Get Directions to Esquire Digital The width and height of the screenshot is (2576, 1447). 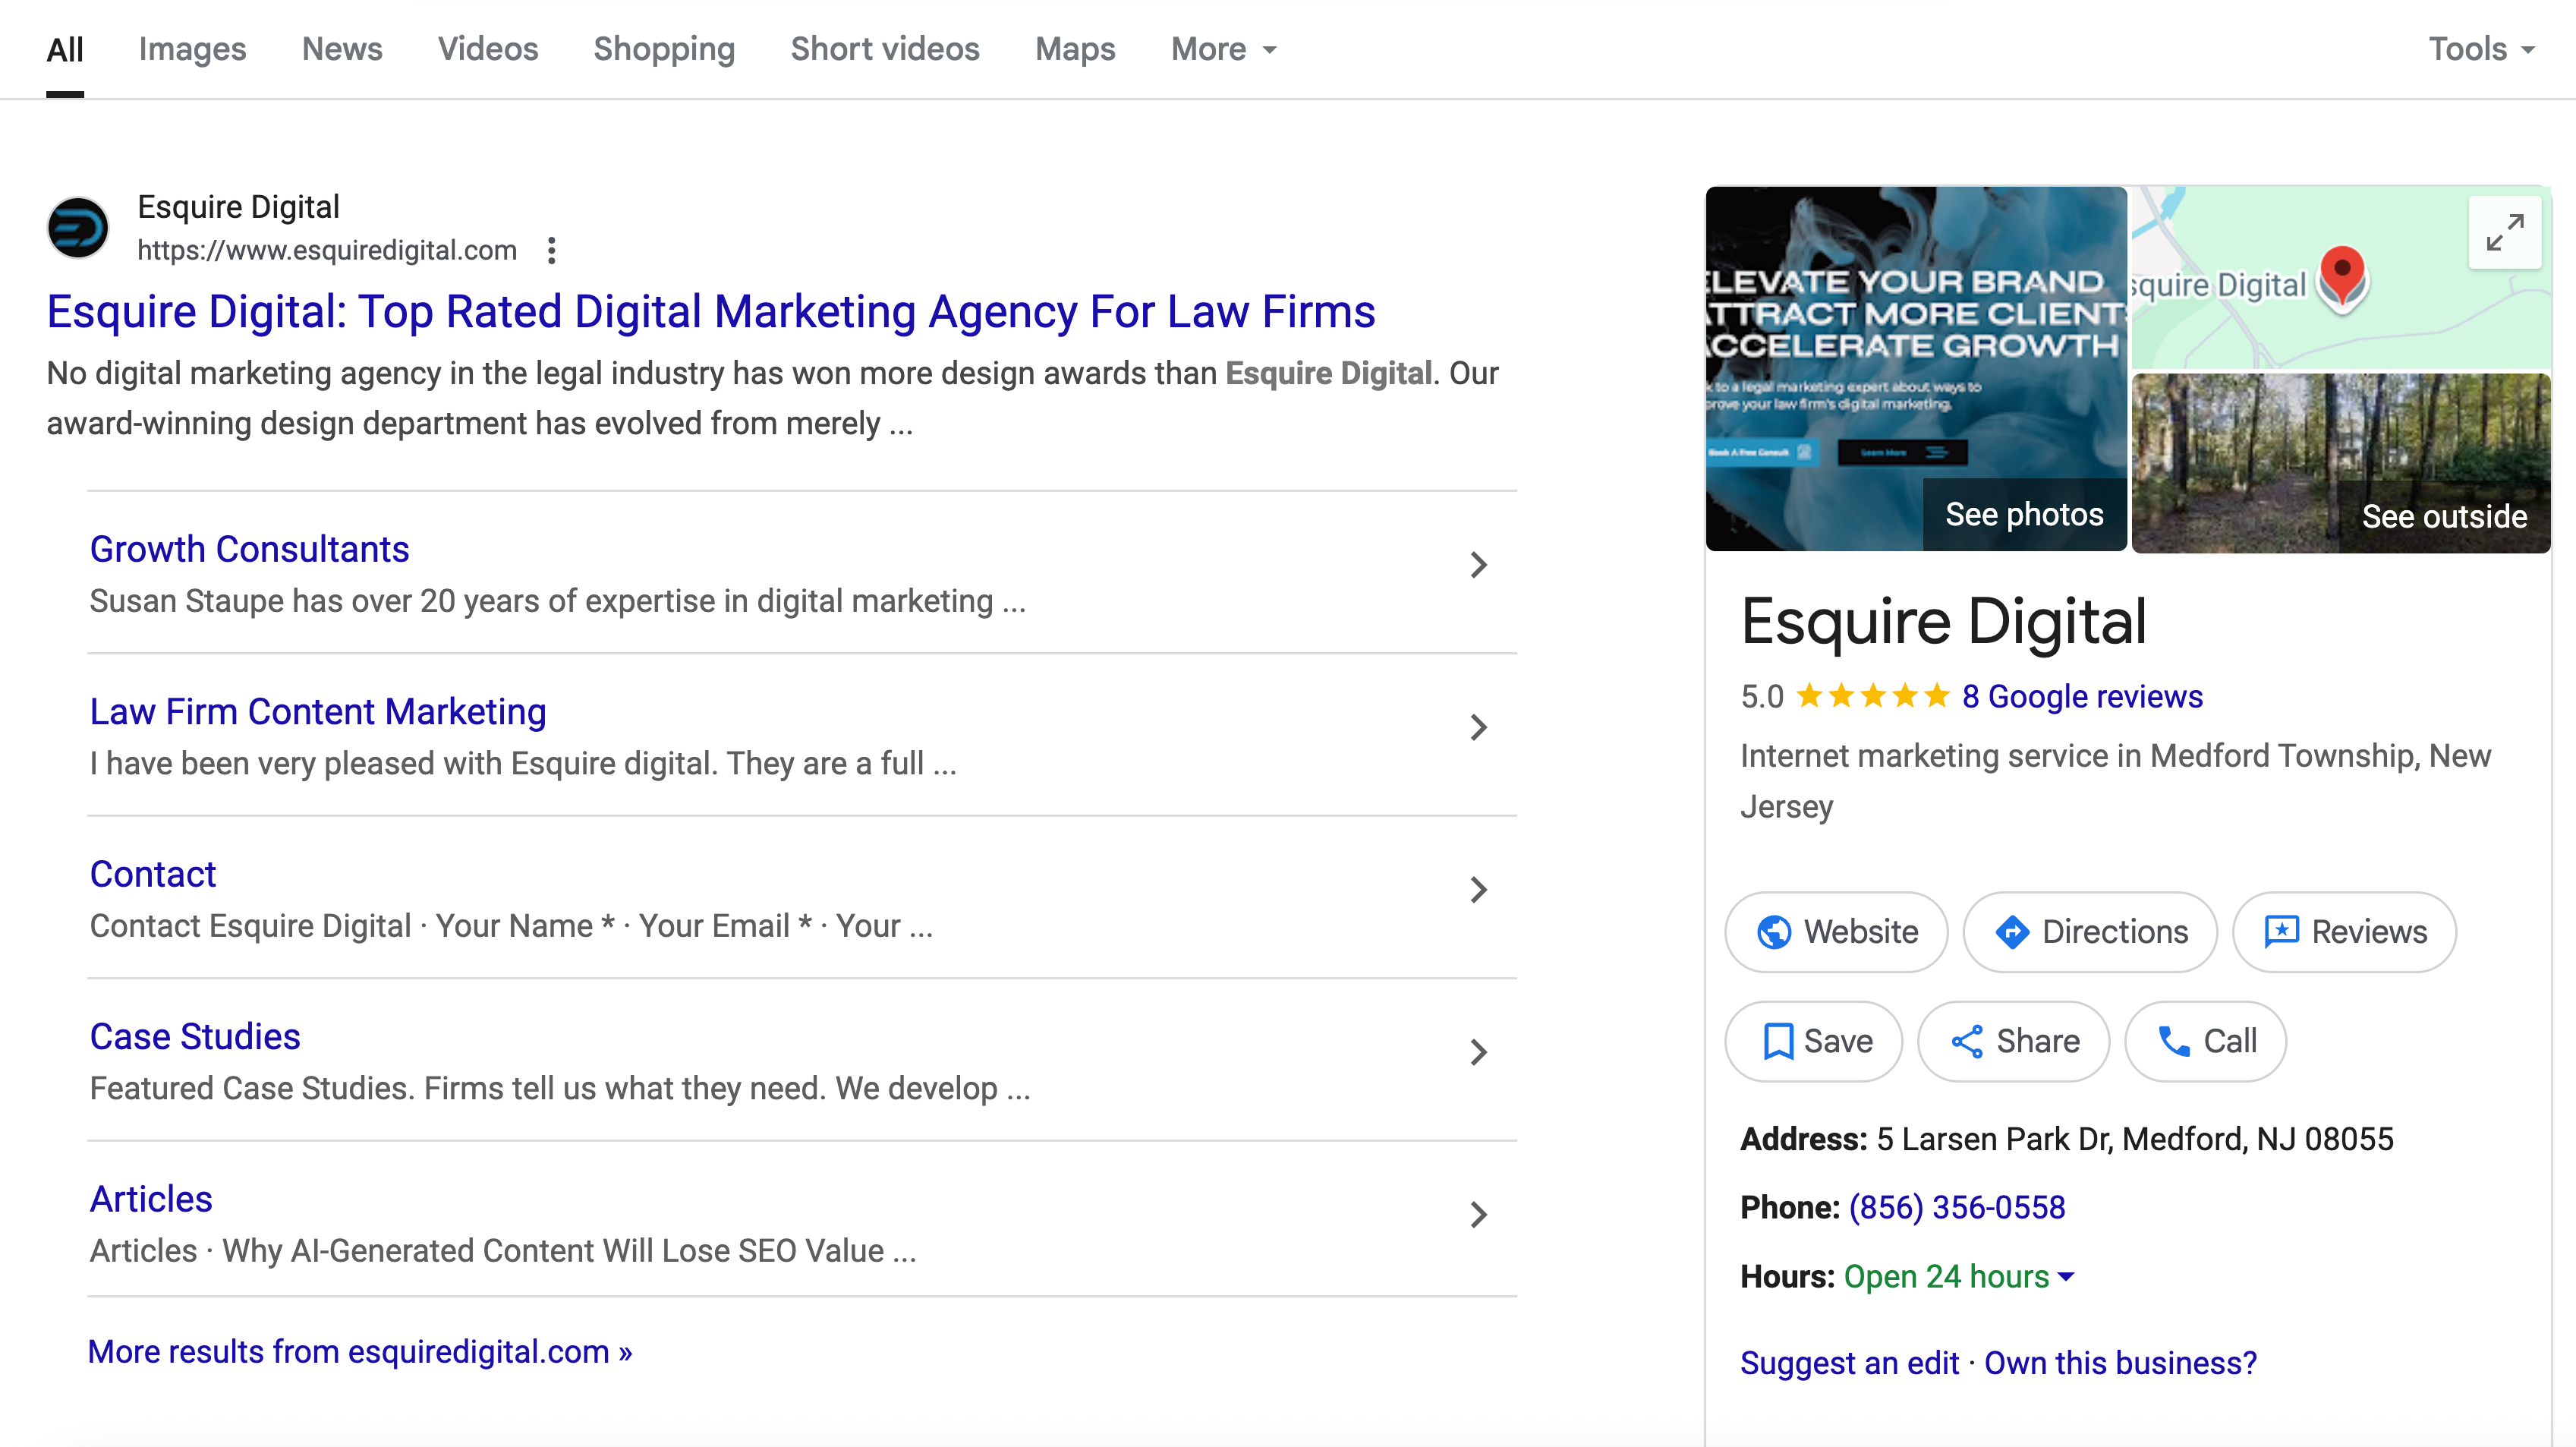point(2090,932)
